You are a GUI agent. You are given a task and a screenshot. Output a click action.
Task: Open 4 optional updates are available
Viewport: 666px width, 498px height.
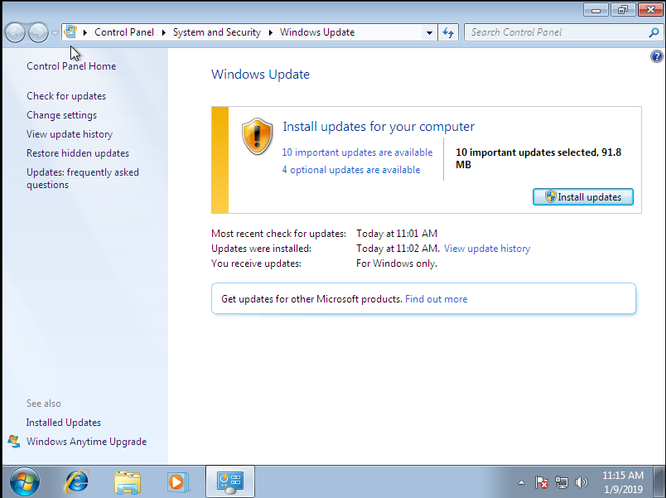tap(351, 170)
